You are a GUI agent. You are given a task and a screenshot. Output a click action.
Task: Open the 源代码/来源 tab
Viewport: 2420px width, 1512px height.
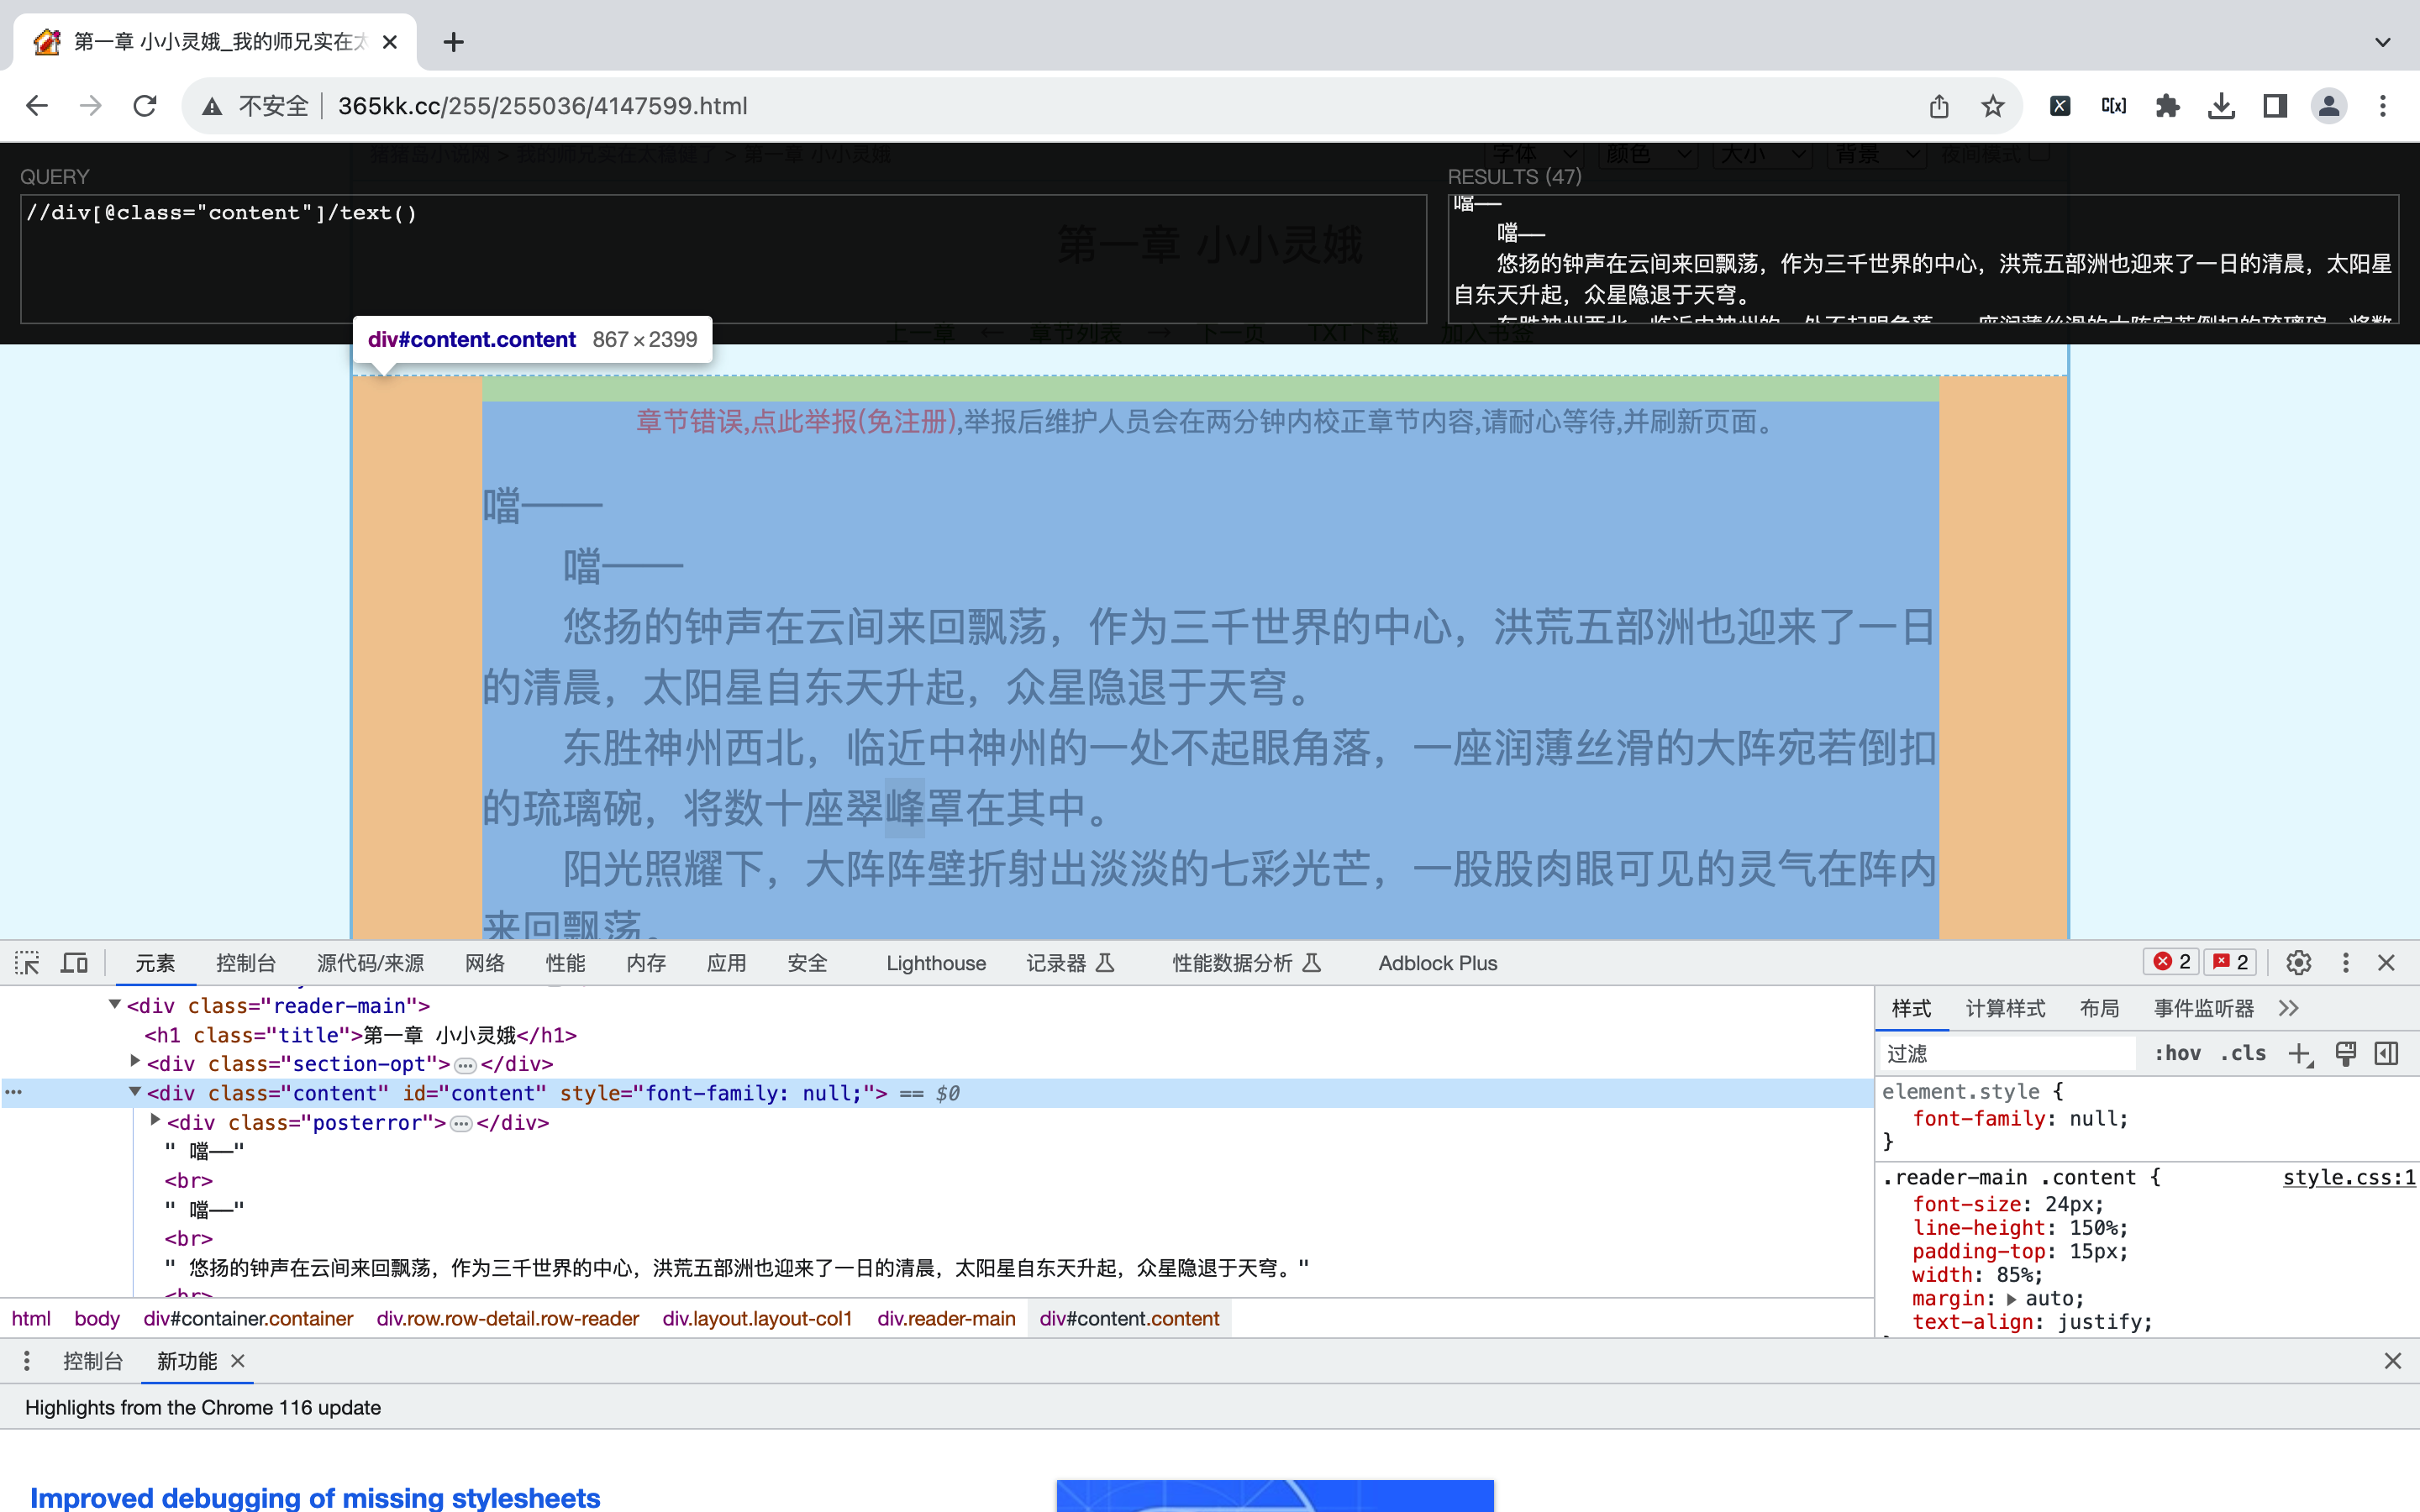pyautogui.click(x=370, y=963)
